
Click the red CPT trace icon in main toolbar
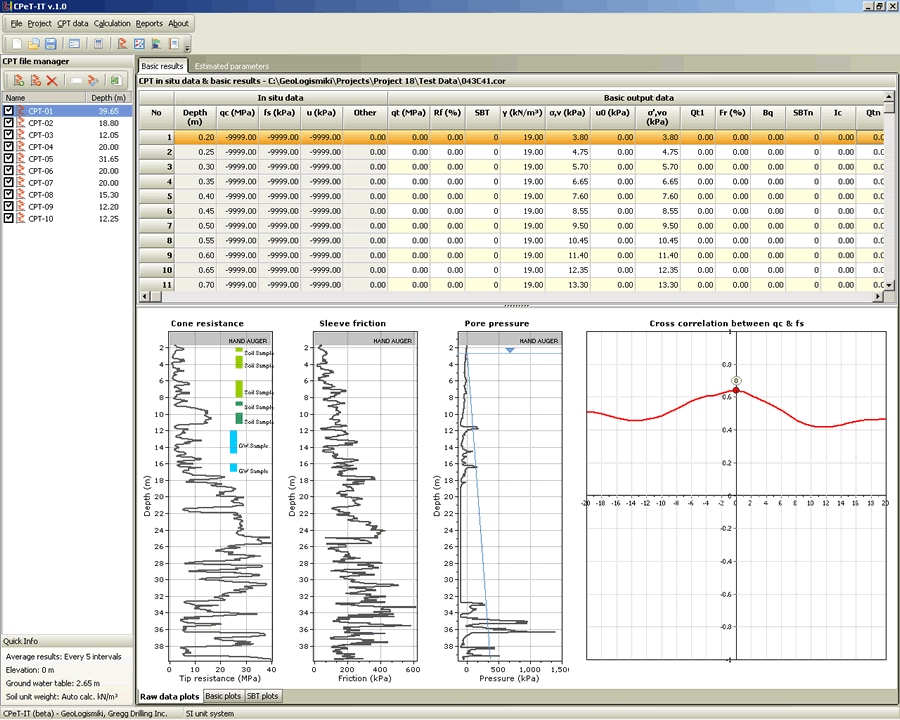122,44
